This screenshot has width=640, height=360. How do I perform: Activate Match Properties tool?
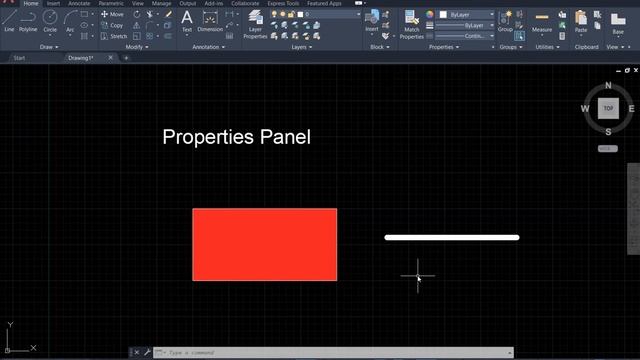tap(411, 24)
